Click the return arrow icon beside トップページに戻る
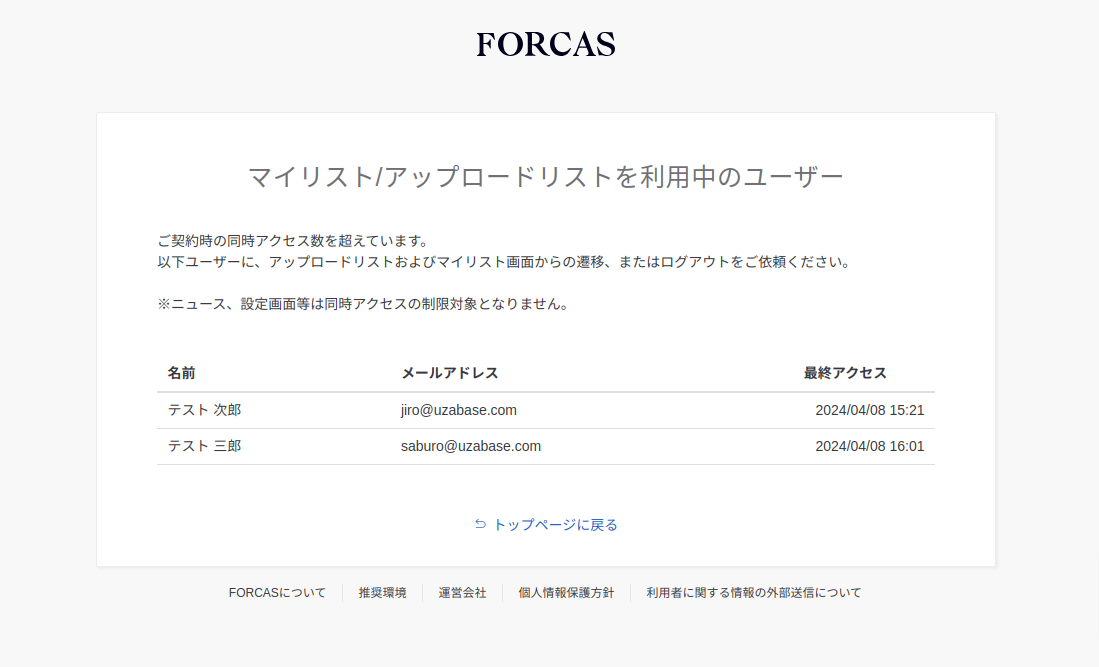This screenshot has height=667, width=1099. (480, 524)
